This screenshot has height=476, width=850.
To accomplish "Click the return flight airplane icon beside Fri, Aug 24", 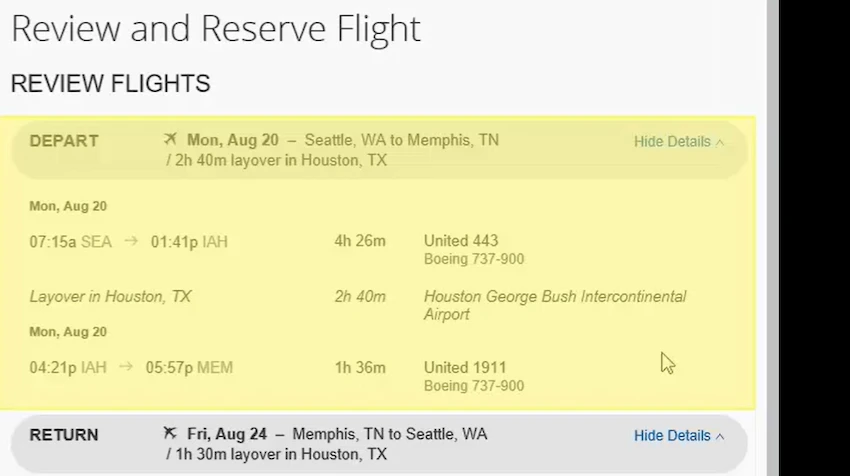I will click(x=170, y=433).
